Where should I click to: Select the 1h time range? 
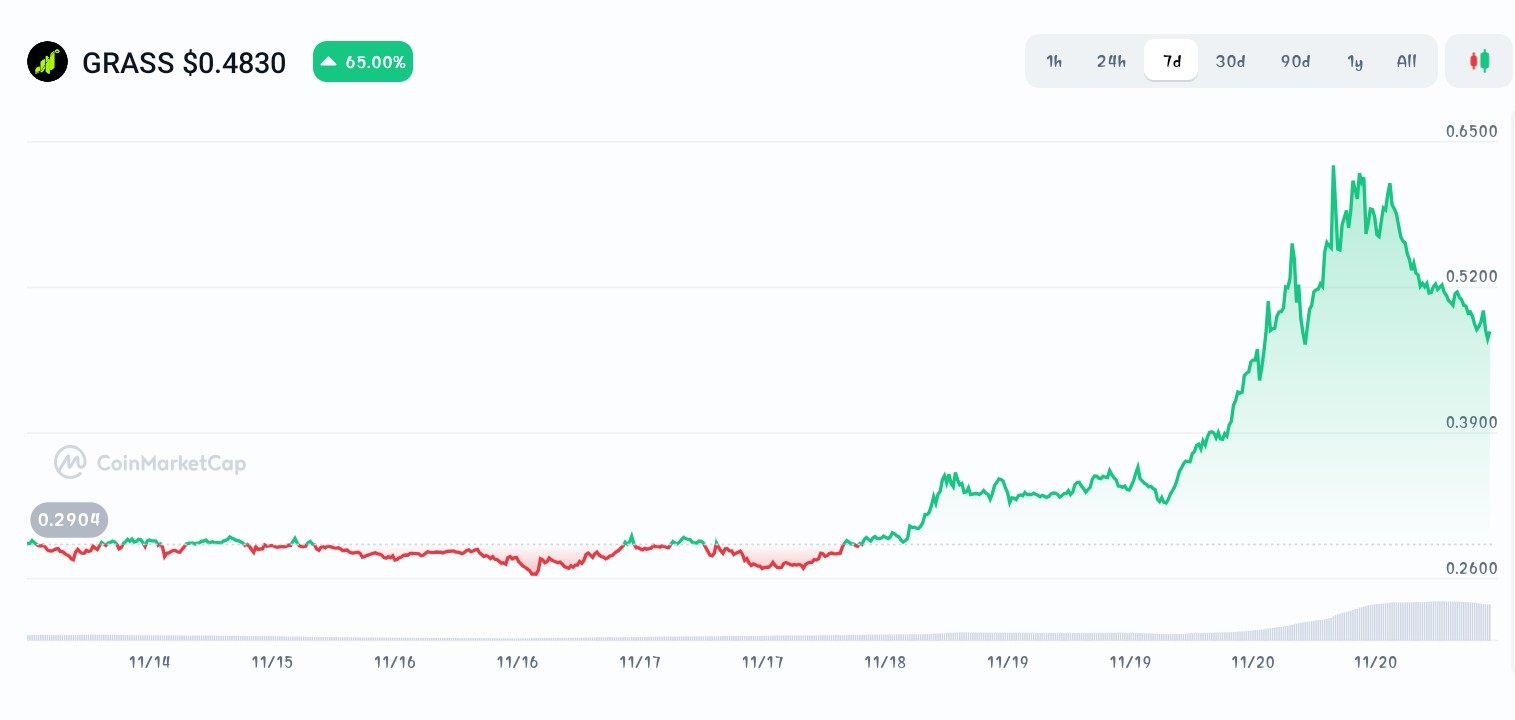point(1054,61)
